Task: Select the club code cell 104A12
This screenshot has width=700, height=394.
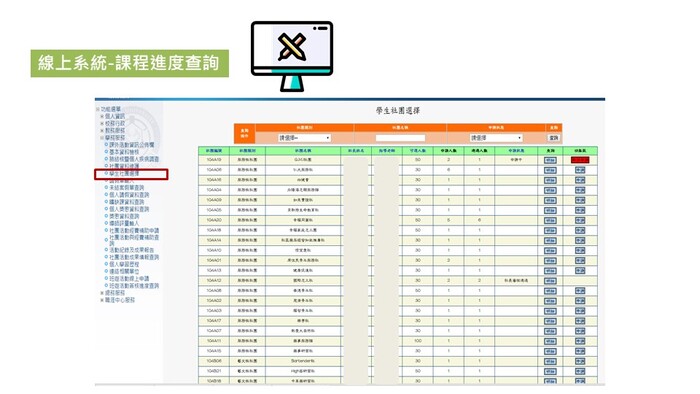Action: [214, 281]
